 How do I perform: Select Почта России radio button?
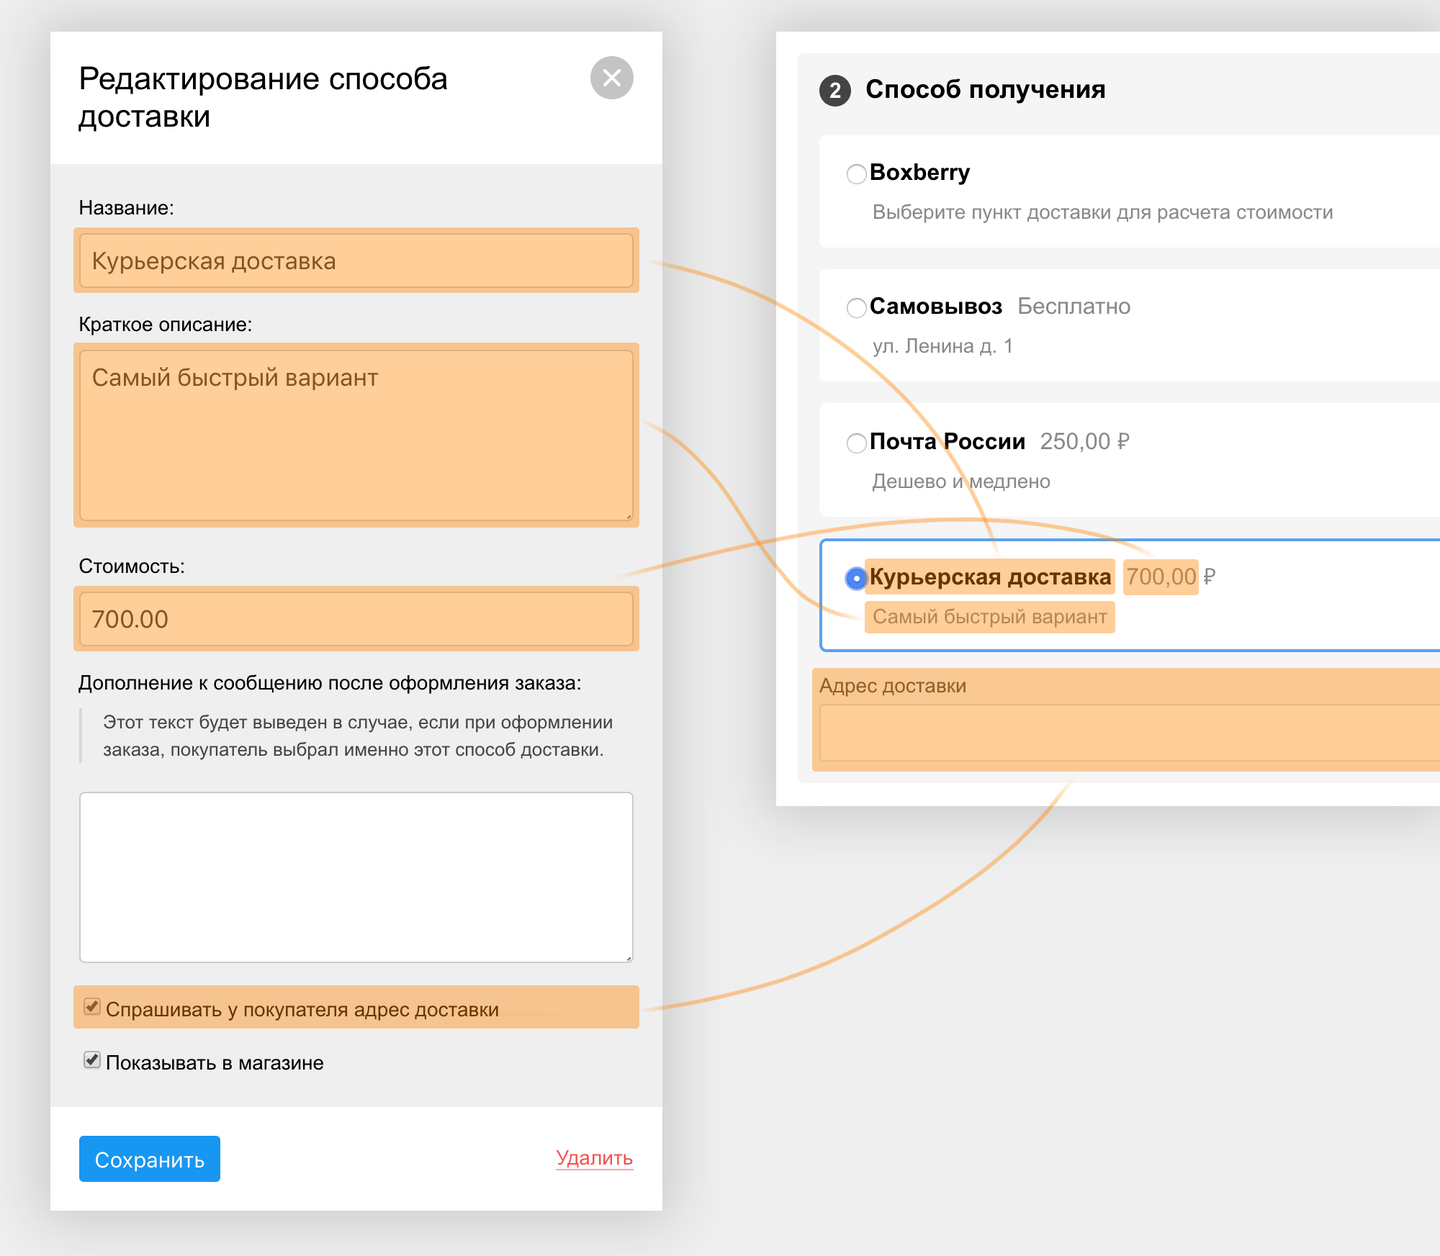856,443
